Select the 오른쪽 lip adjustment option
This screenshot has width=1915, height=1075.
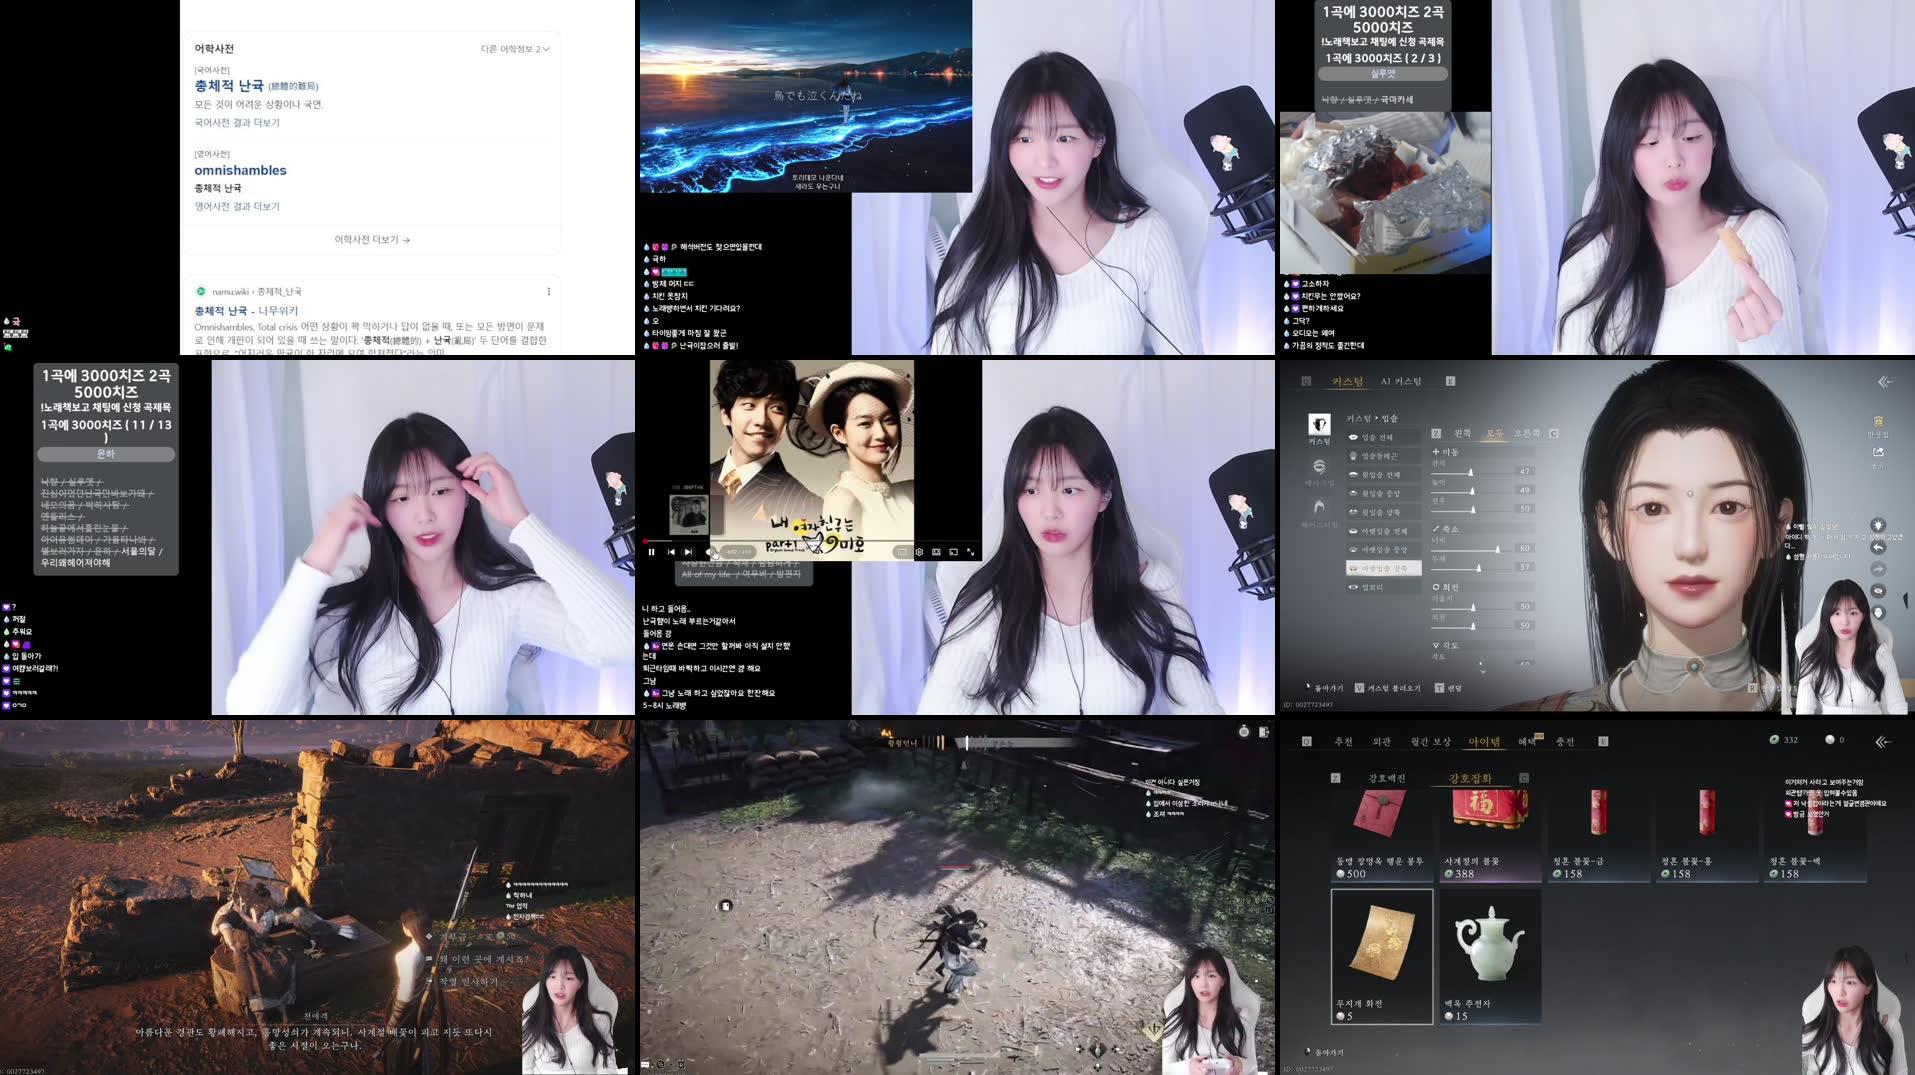pyautogui.click(x=1527, y=433)
